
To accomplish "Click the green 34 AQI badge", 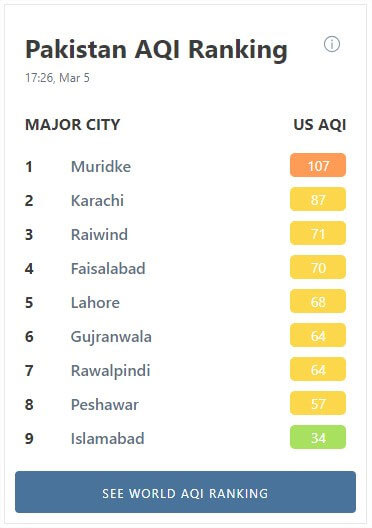I will pyautogui.click(x=318, y=437).
